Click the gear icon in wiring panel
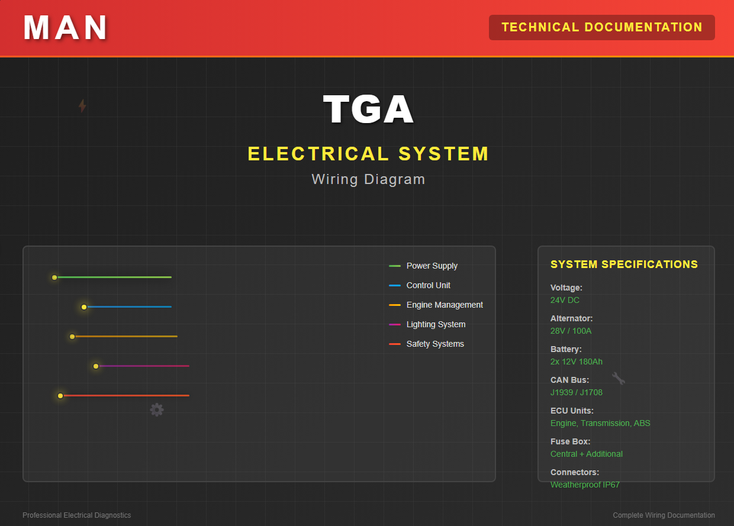Viewport: 734px width, 526px height. pyautogui.click(x=157, y=410)
